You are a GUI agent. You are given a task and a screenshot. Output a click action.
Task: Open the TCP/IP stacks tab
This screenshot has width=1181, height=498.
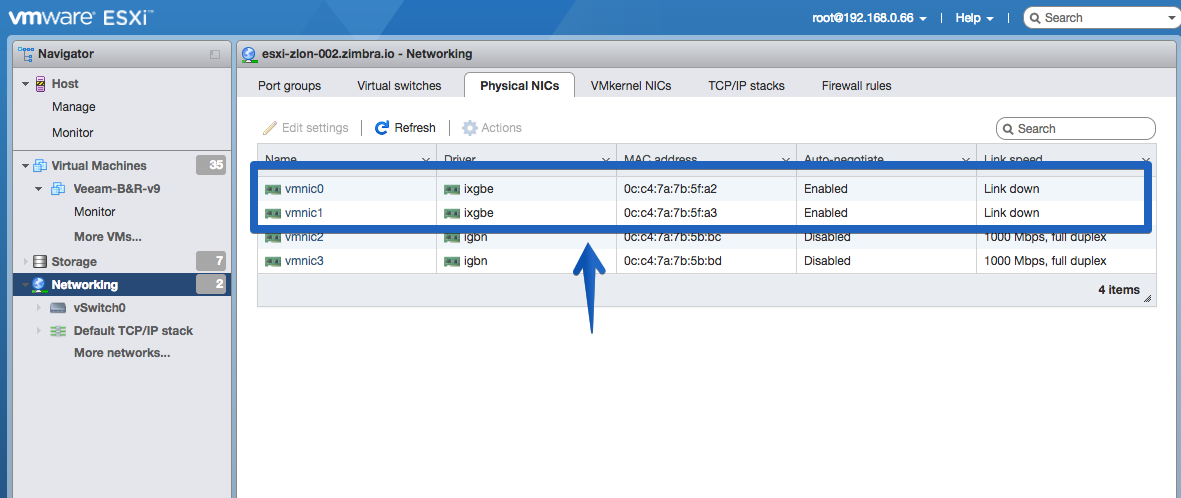(746, 86)
